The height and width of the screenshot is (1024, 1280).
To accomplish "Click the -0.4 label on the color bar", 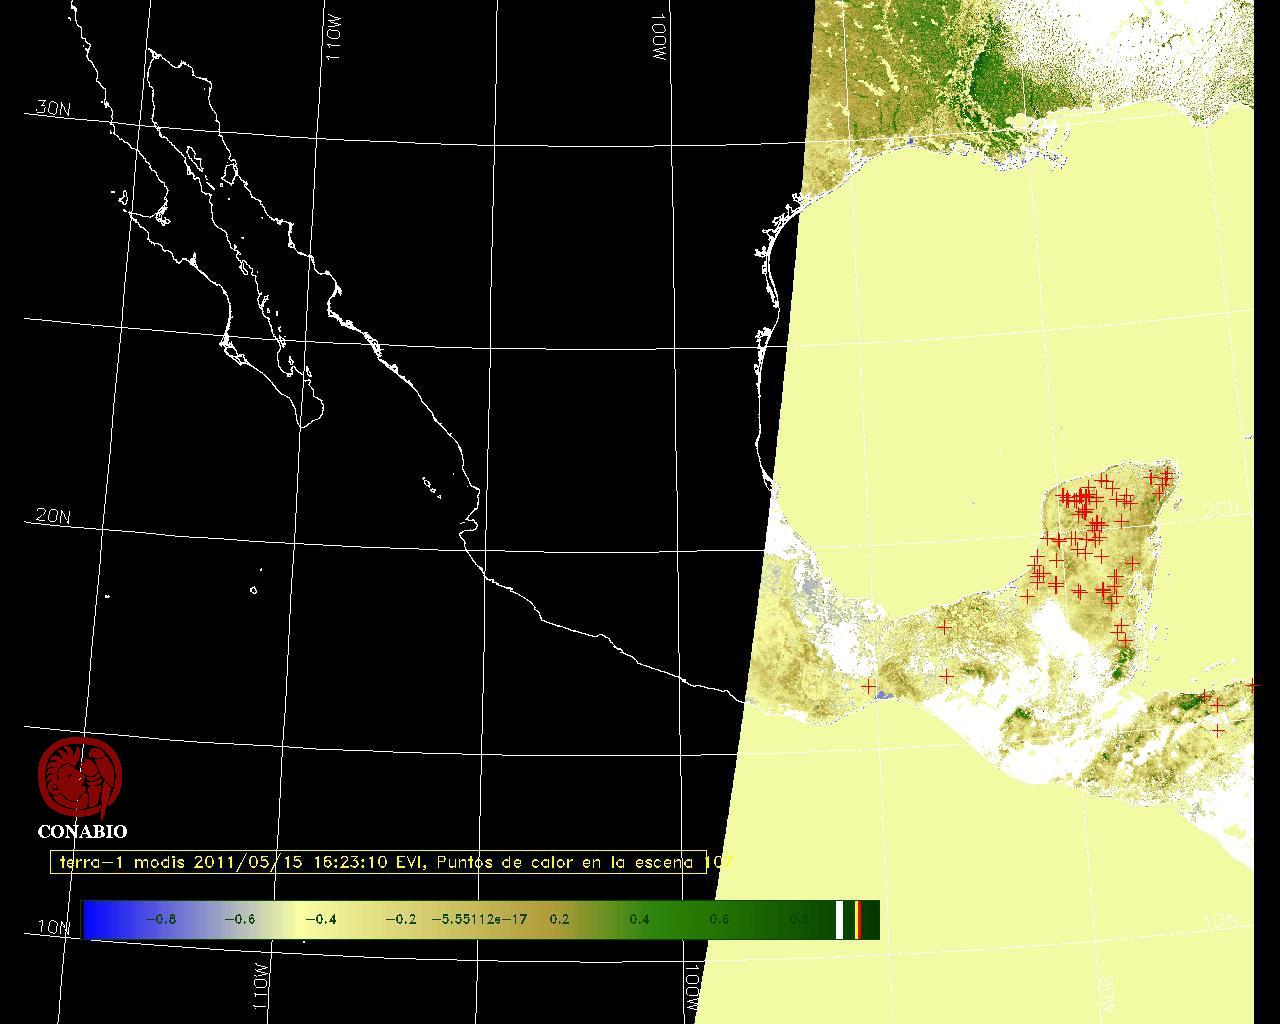I will 320,919.
